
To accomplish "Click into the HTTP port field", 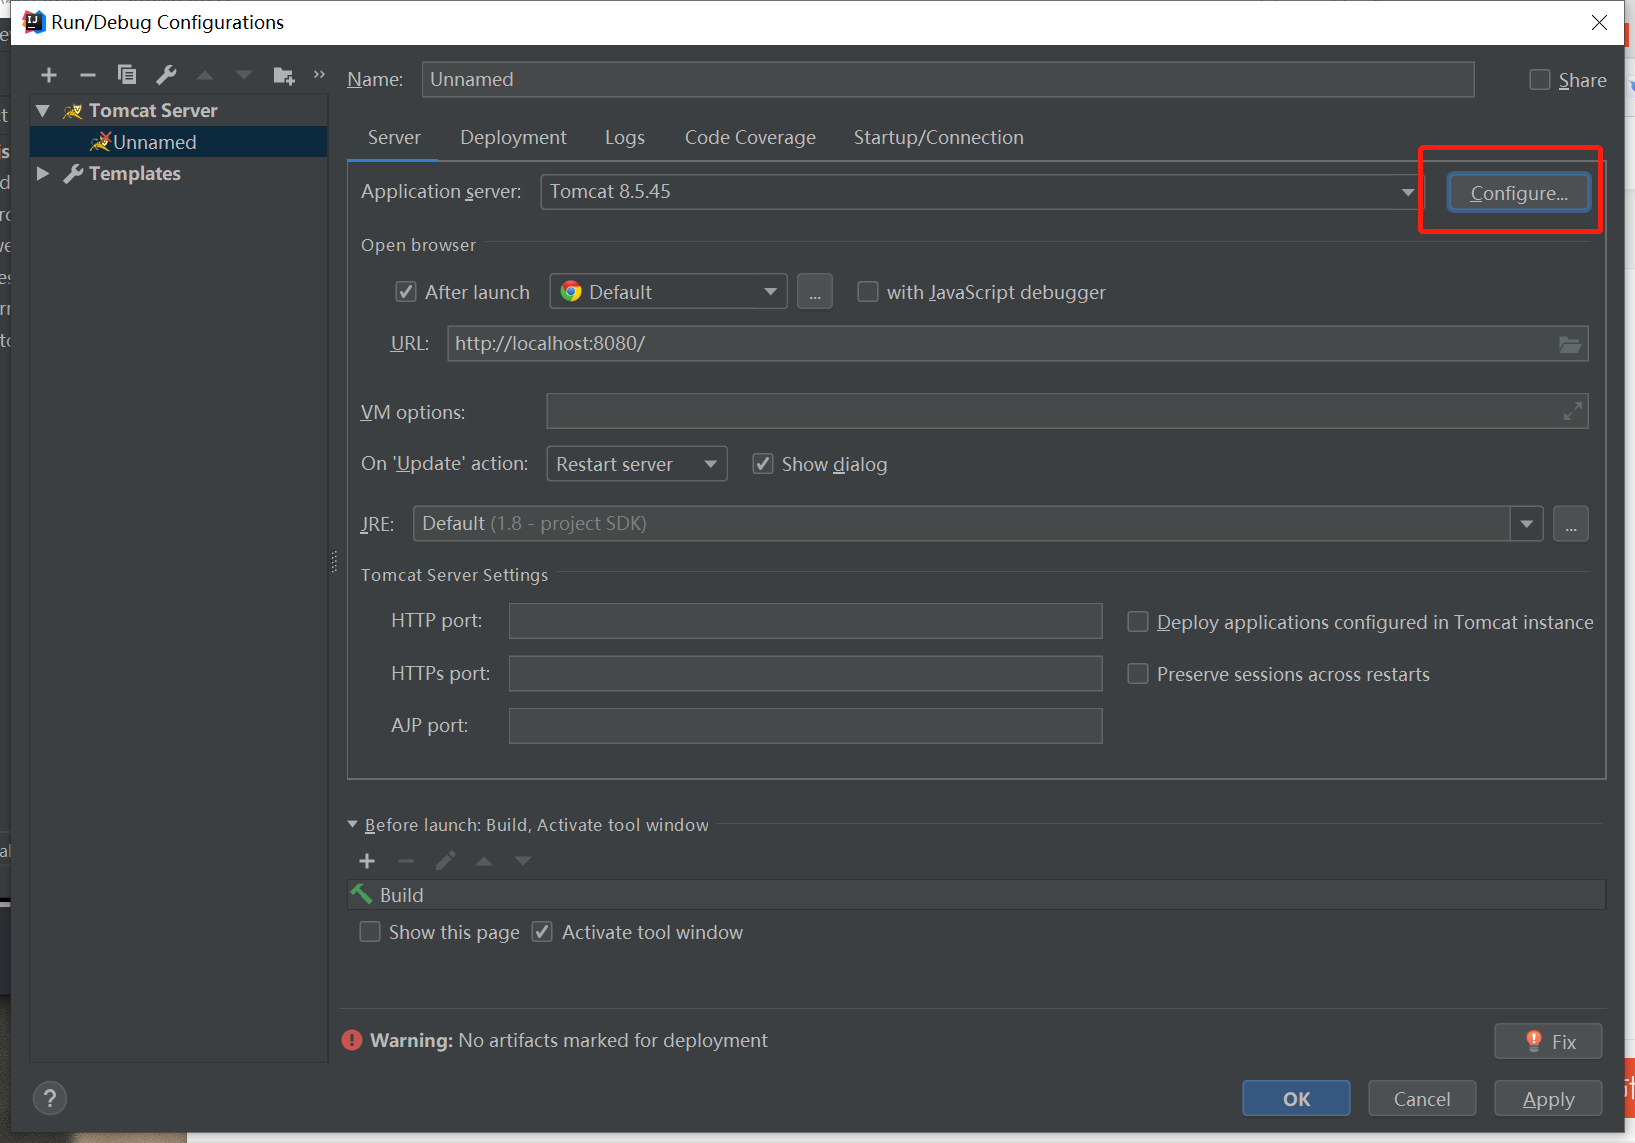I will pos(805,621).
